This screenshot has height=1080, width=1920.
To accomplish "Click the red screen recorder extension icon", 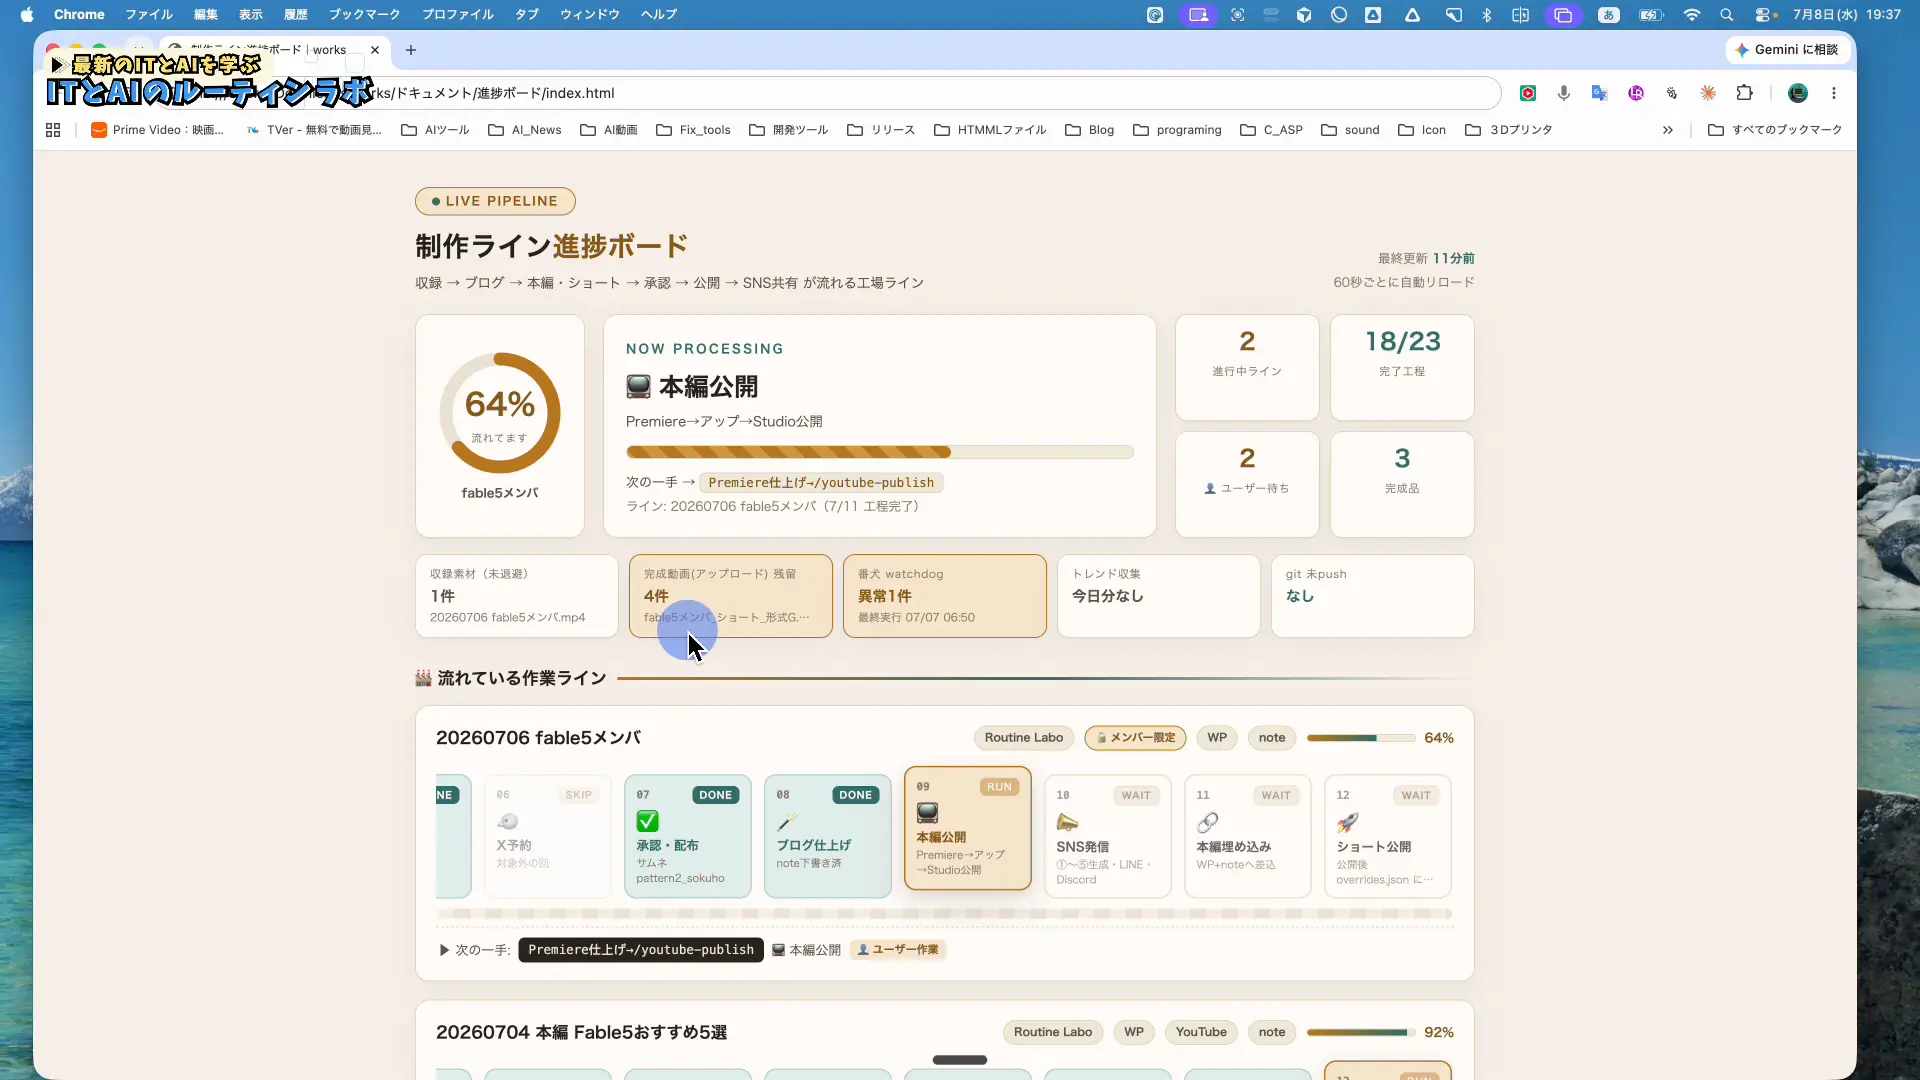I will point(1528,93).
